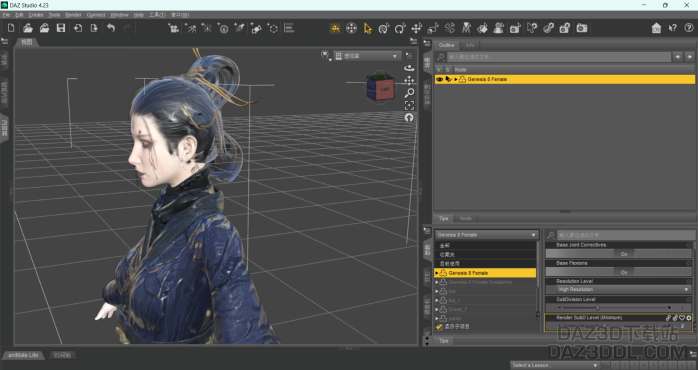Image resolution: width=698 pixels, height=370 pixels.
Task: Click the viewport Pan cross-arrows control
Action: (409, 80)
